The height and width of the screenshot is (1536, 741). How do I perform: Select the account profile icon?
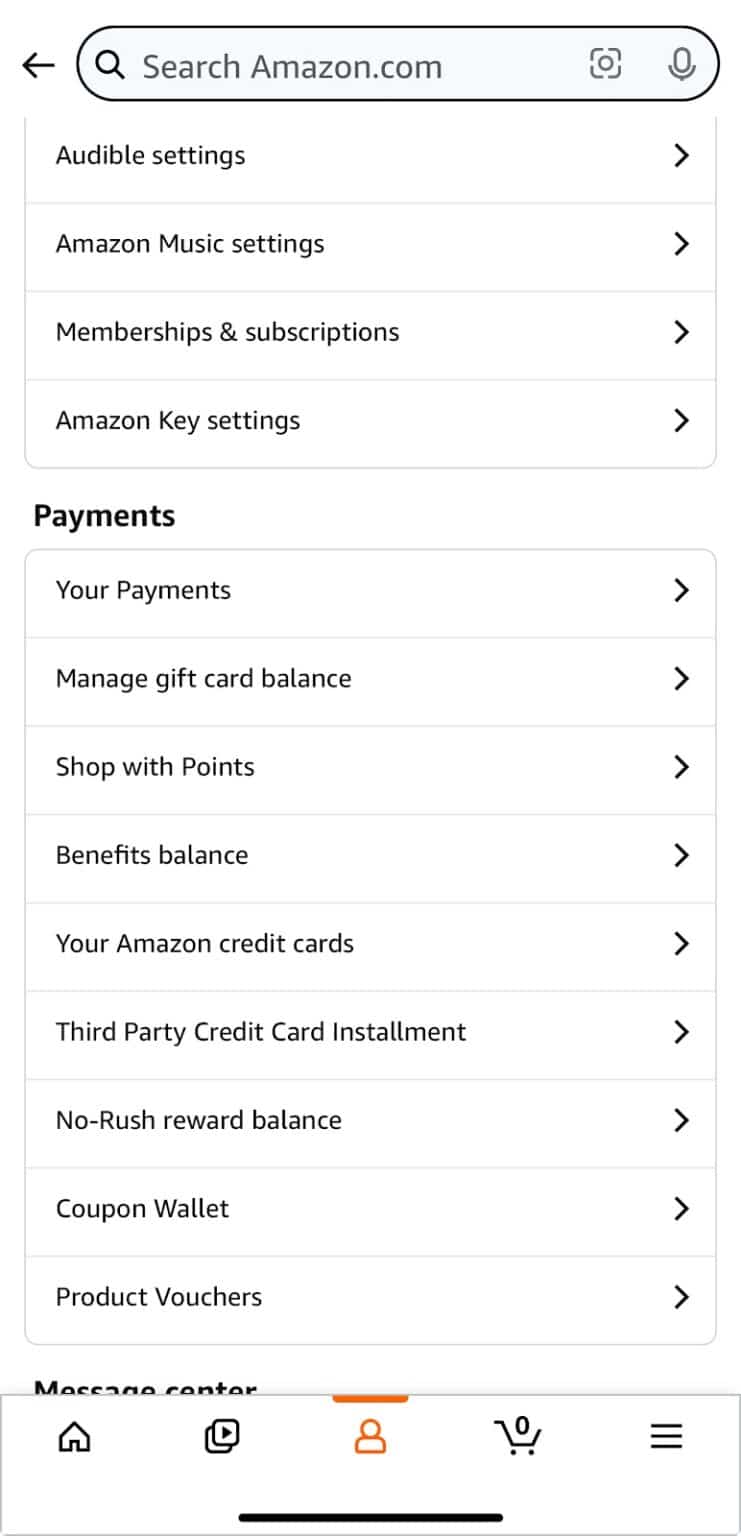[370, 1437]
